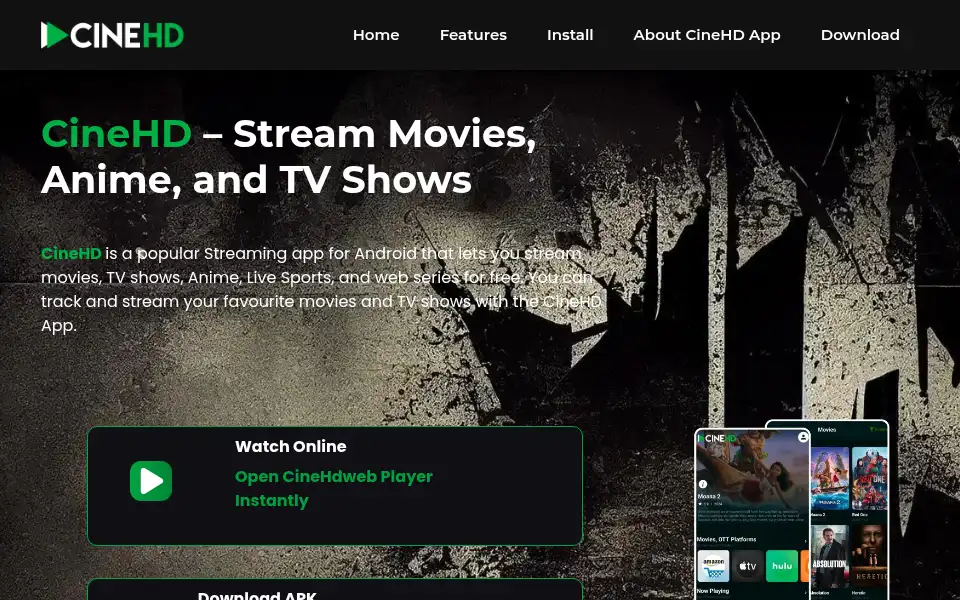
Task: Click the Red One movie poster thumbnail
Action: click(x=869, y=478)
